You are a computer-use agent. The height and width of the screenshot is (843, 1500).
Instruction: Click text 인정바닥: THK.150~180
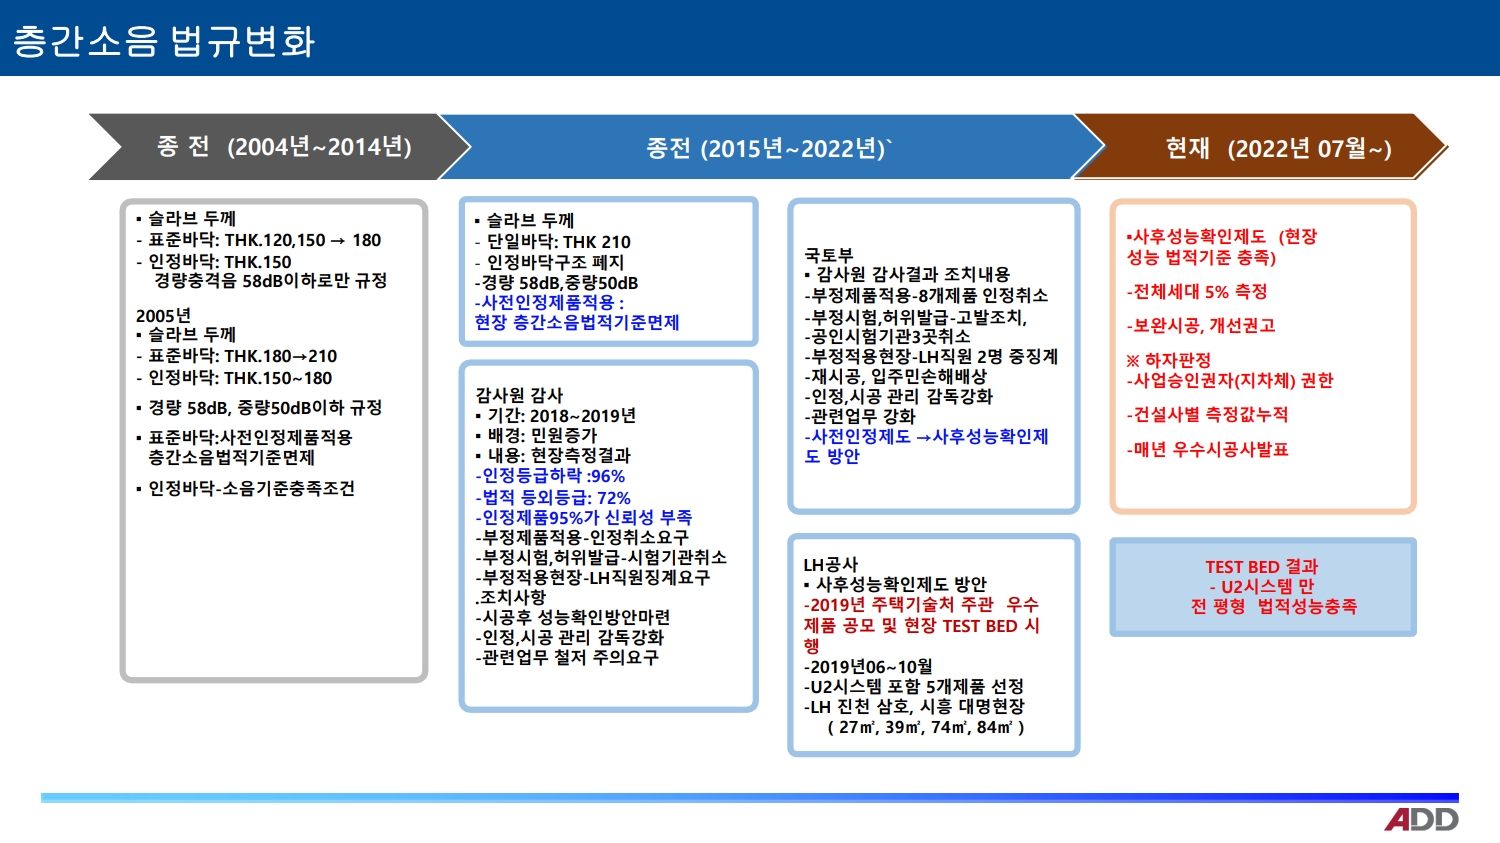[x=240, y=378]
